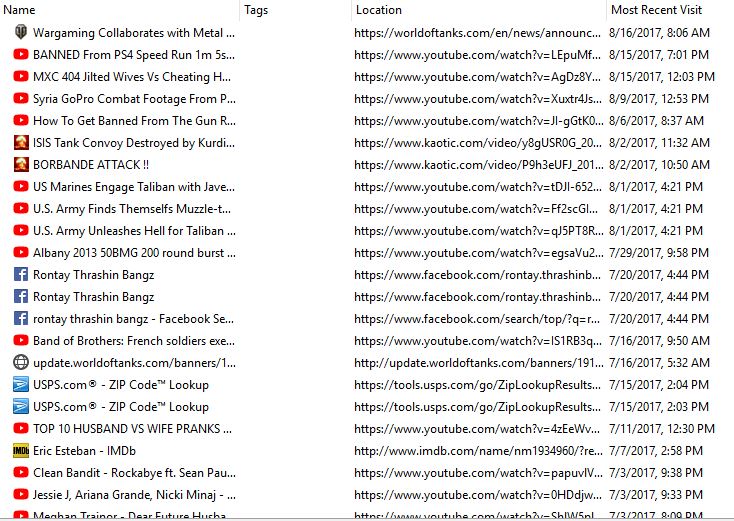Select U.S. Army Unleashes Hell title
The height and width of the screenshot is (521, 734).
coord(134,231)
